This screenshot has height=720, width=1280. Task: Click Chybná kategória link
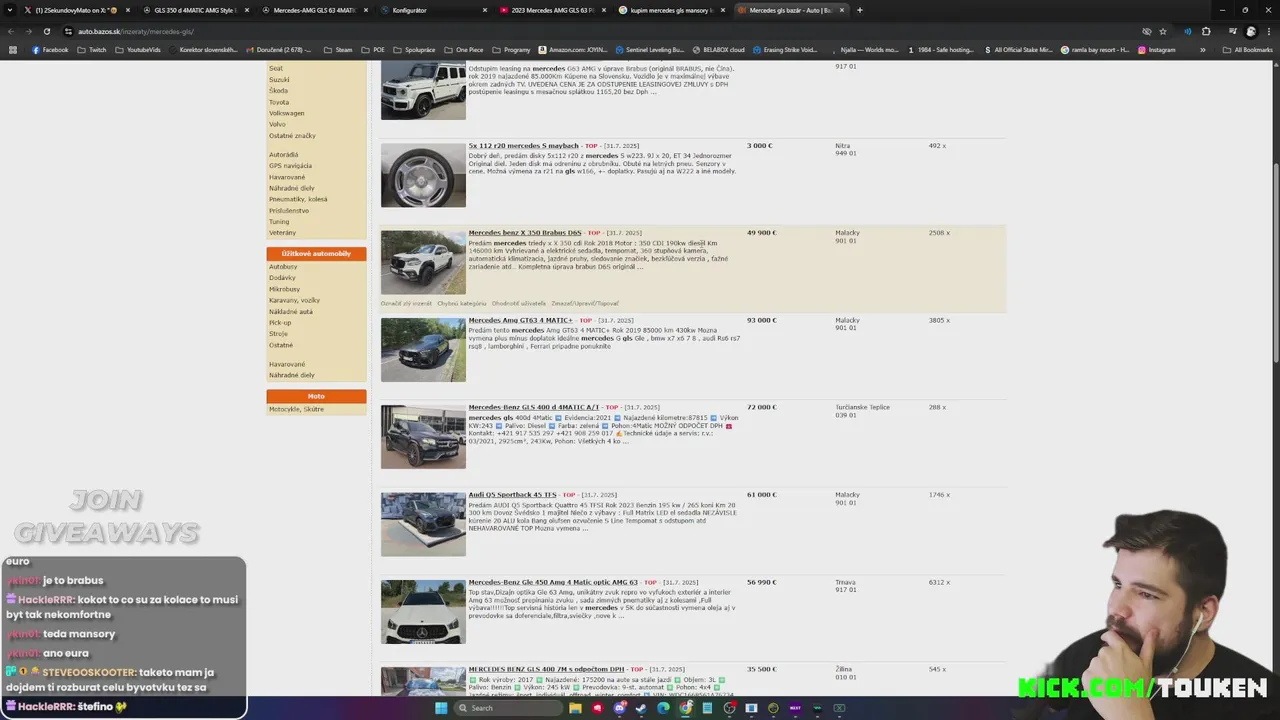pos(462,303)
